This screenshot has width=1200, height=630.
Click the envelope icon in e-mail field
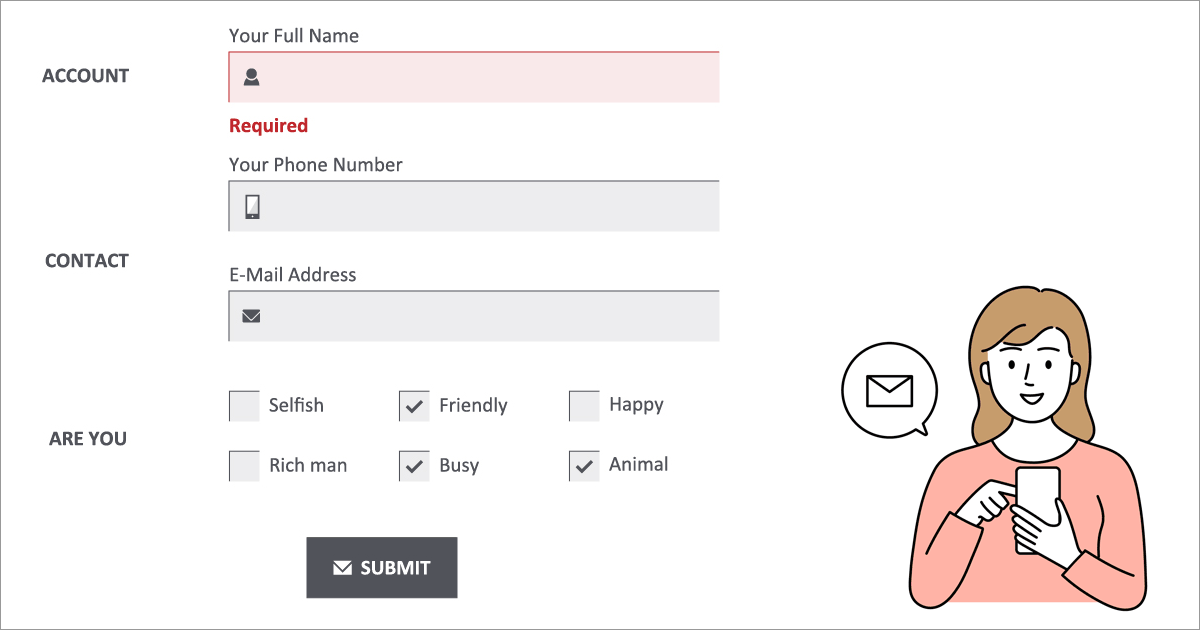point(252,316)
